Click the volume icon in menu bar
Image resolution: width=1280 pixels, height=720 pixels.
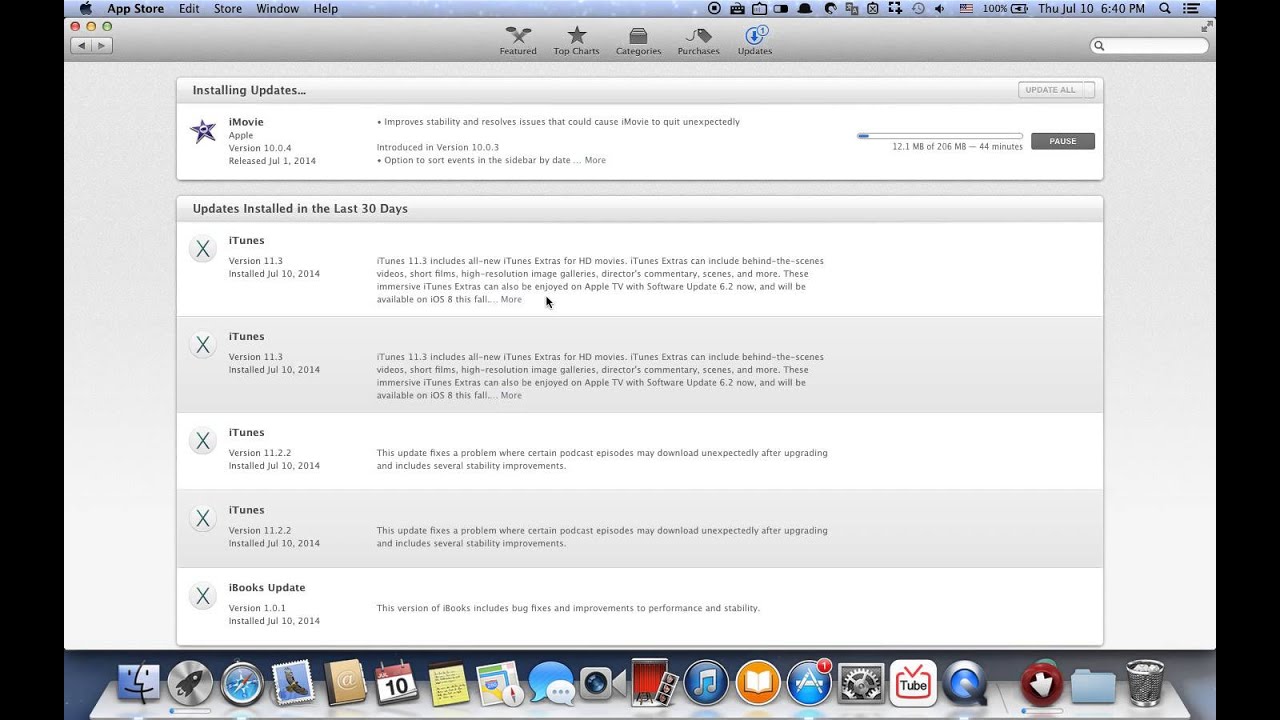tap(940, 8)
